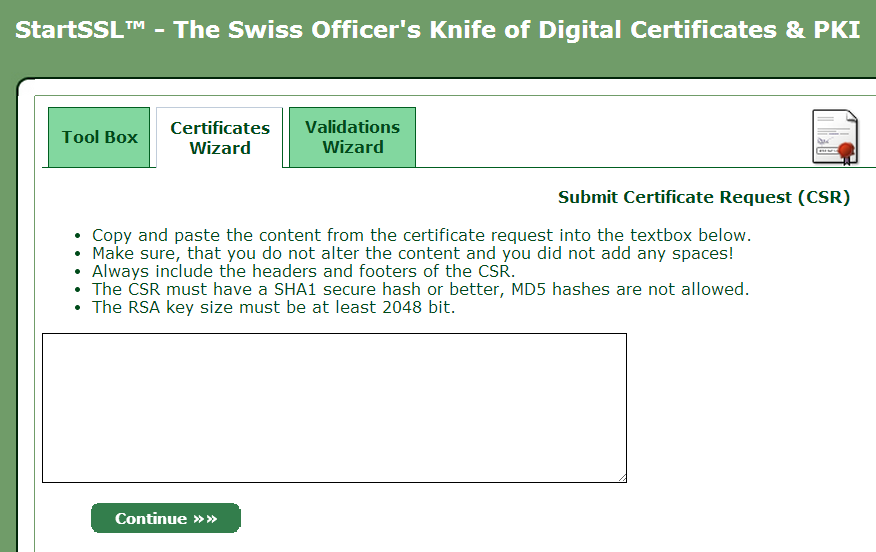Open the Tool Box tab
This screenshot has width=876, height=552.
point(99,137)
